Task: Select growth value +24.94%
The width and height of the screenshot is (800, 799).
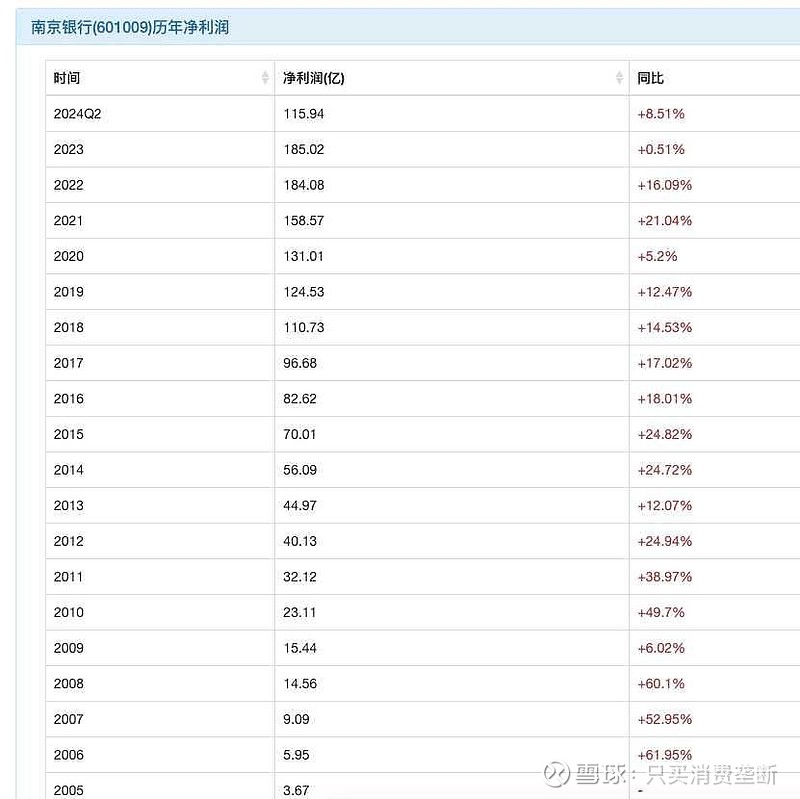Action: coord(664,541)
